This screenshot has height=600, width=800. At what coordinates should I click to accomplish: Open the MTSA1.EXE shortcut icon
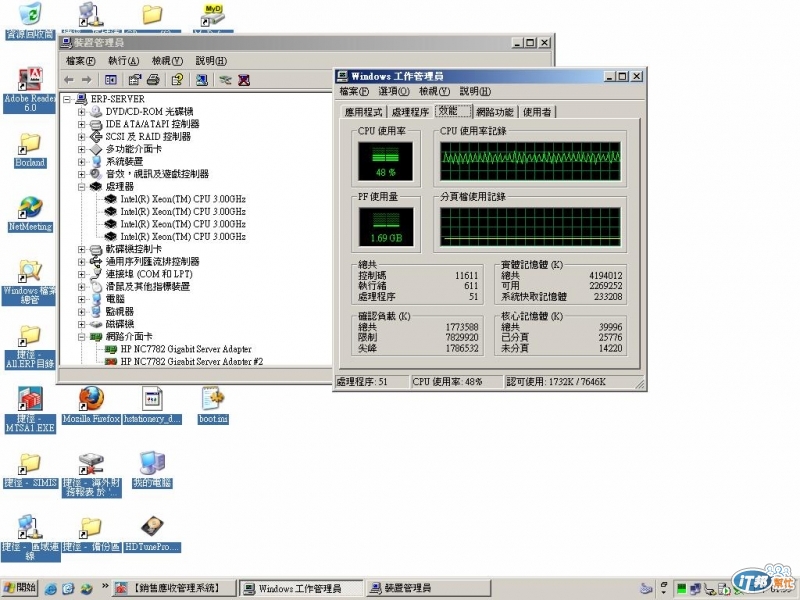(x=30, y=410)
